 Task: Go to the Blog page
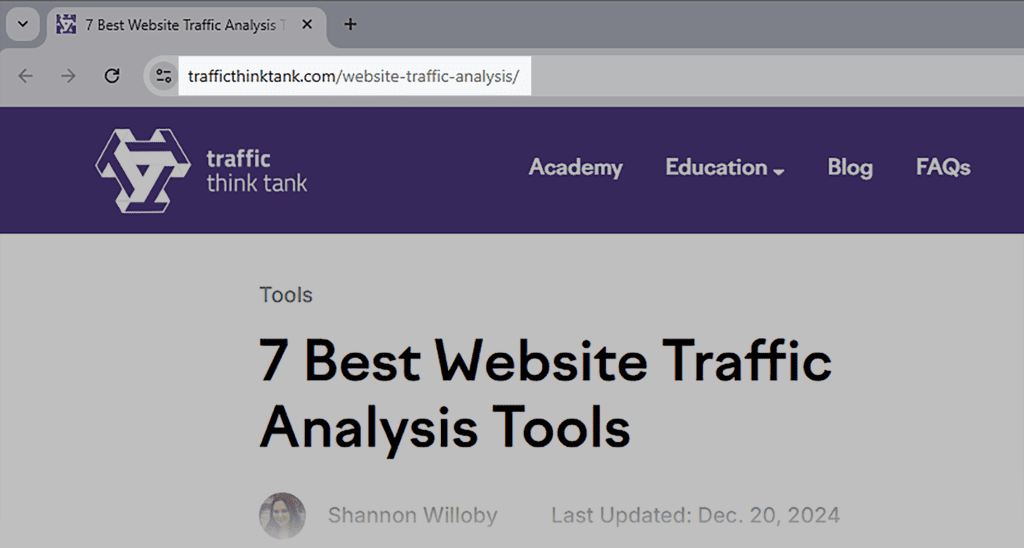(x=850, y=168)
